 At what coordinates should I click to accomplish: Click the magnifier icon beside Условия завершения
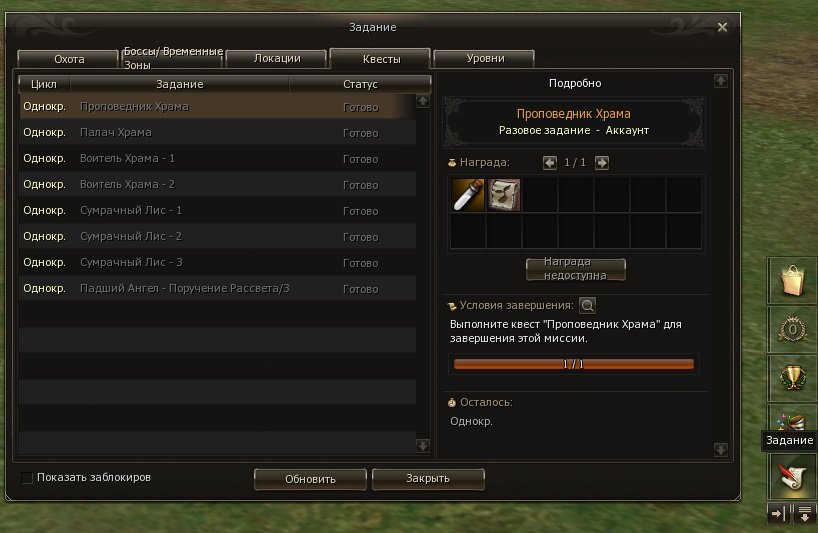587,305
